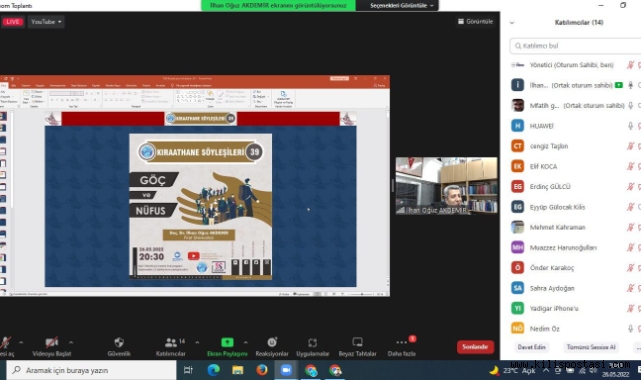This screenshot has width=641, height=380.
Task: Toggle muted mic for Elif KOCA
Action: [630, 166]
